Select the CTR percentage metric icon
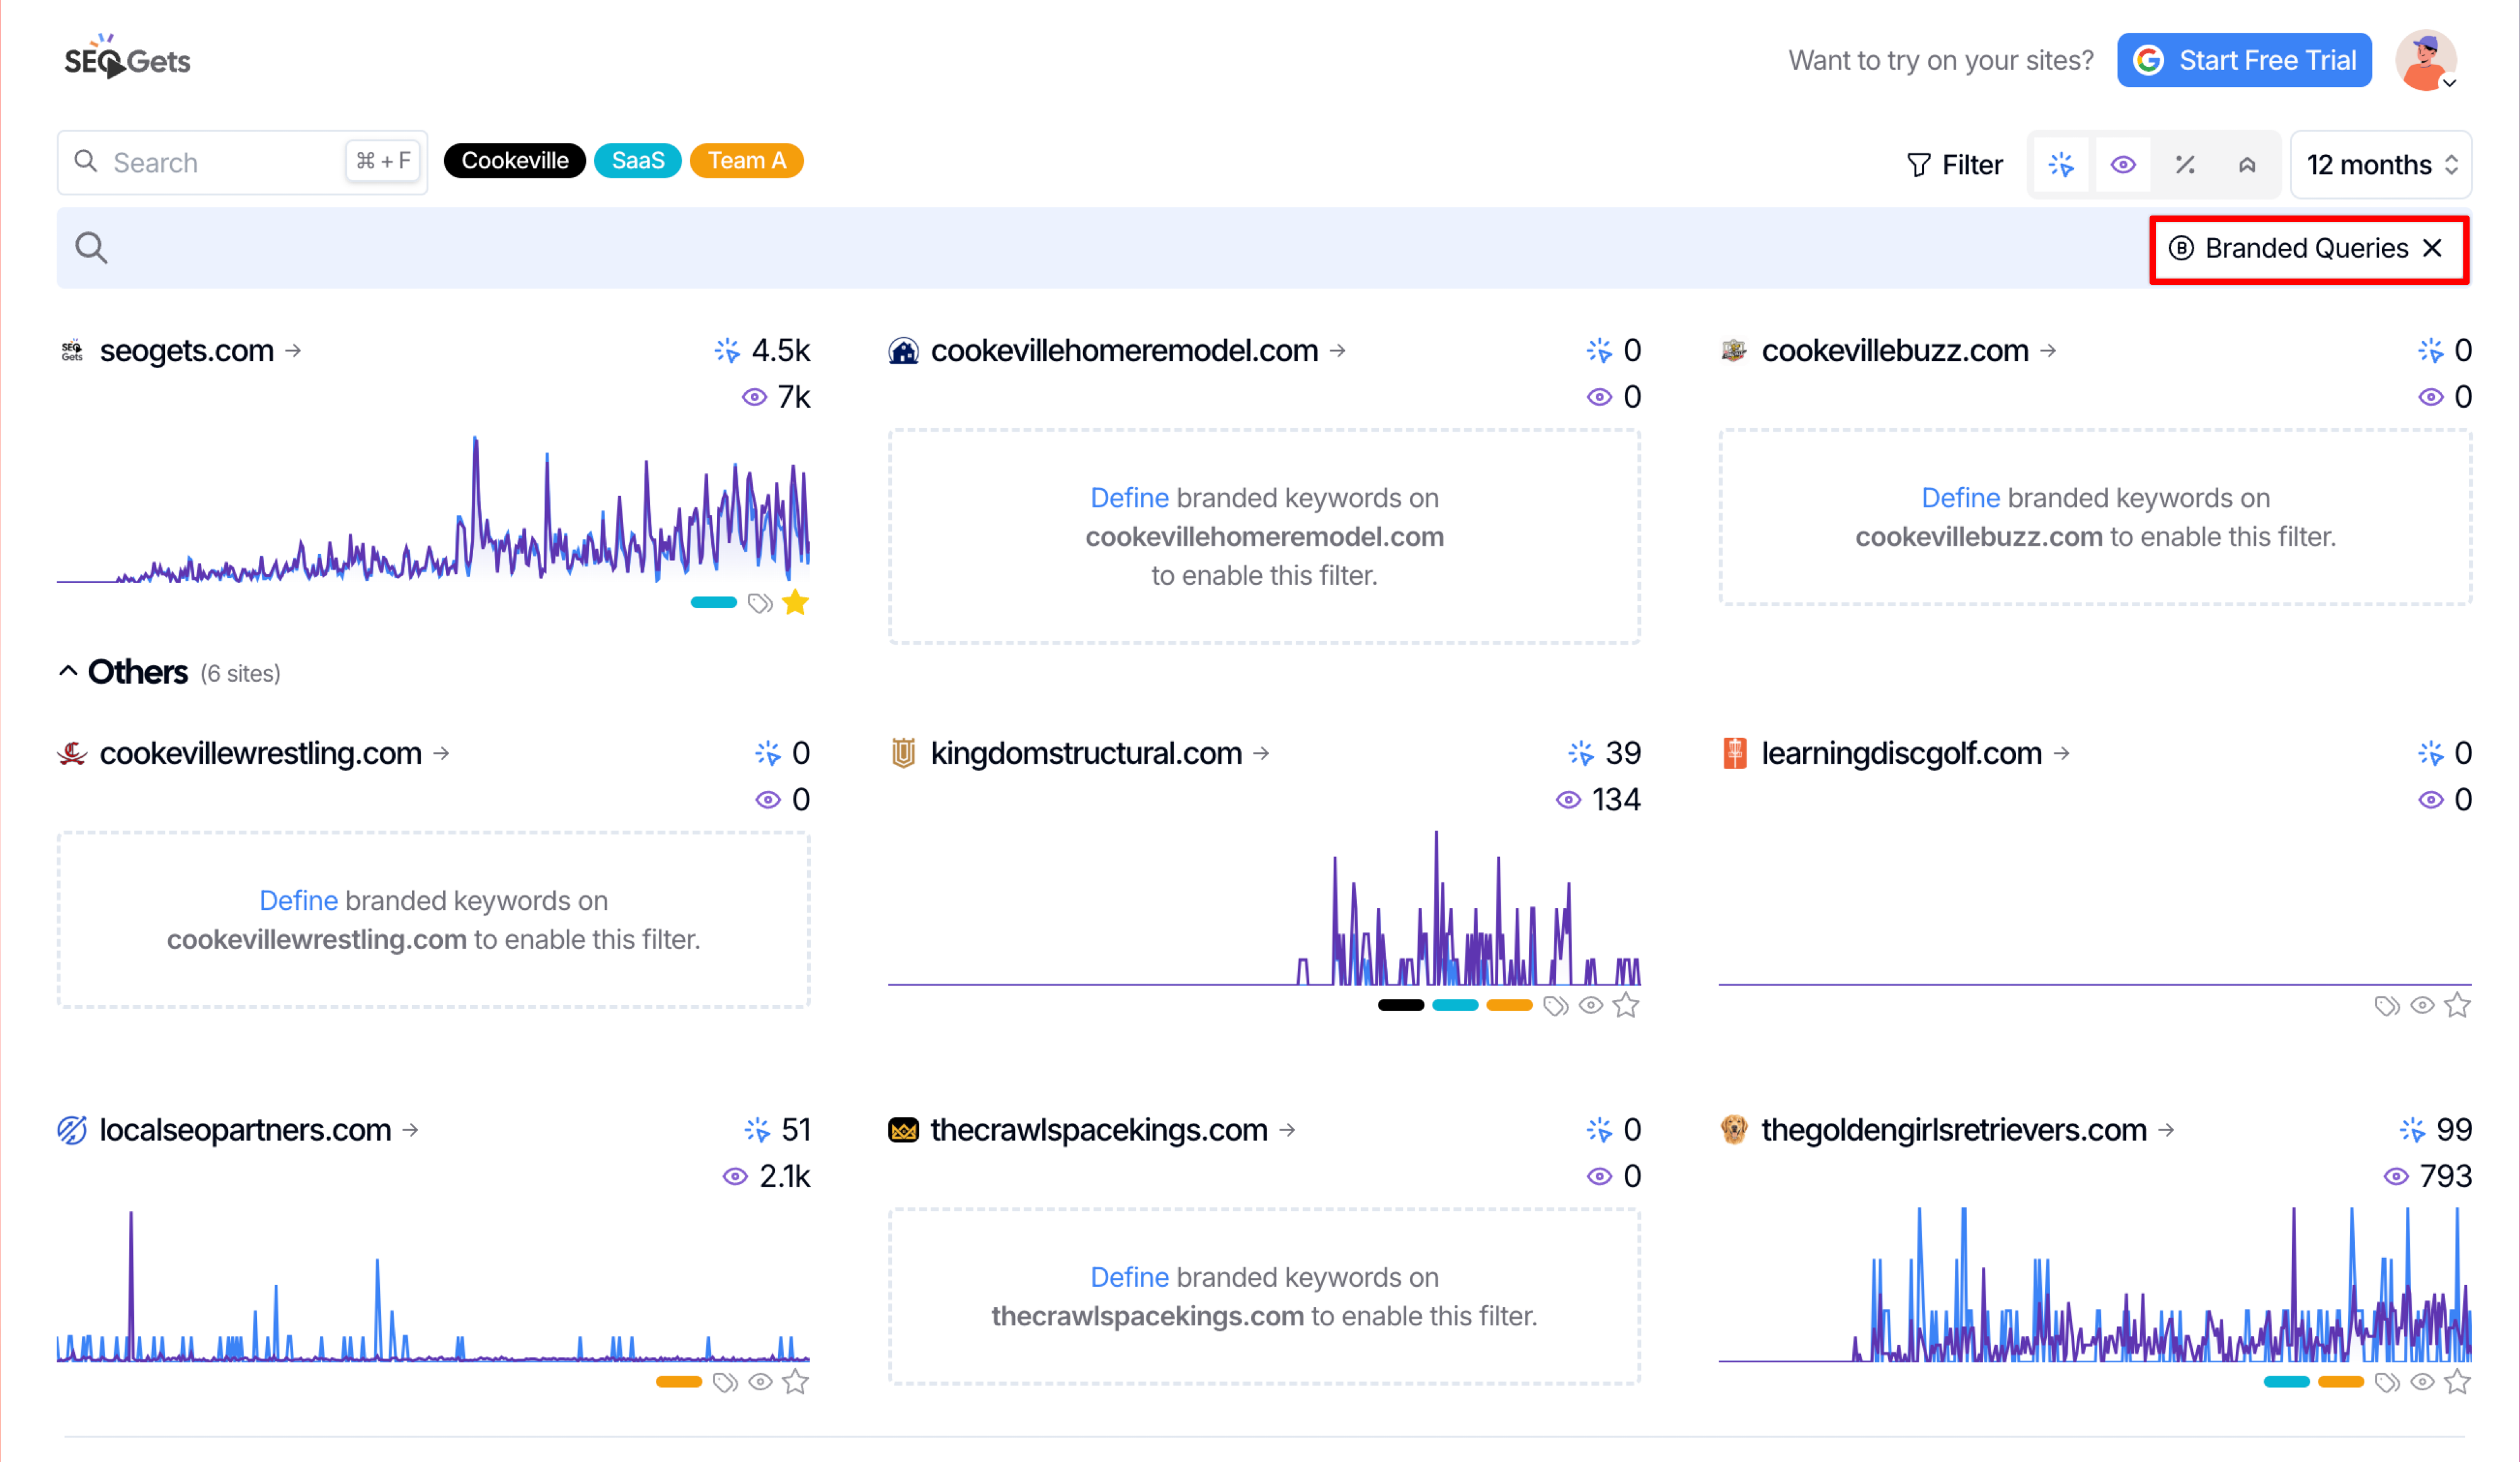The width and height of the screenshot is (2520, 1462). coord(2185,164)
